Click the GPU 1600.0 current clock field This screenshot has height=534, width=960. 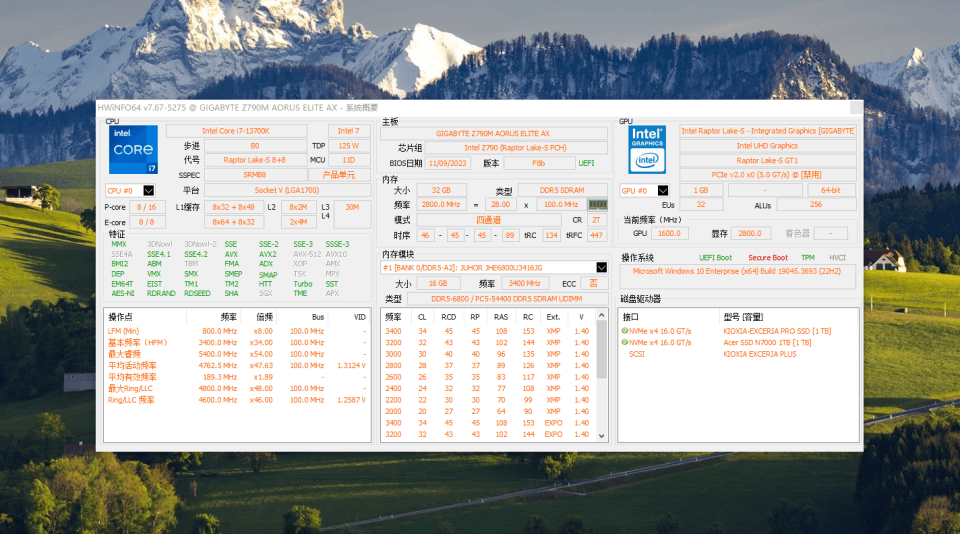[x=669, y=233]
